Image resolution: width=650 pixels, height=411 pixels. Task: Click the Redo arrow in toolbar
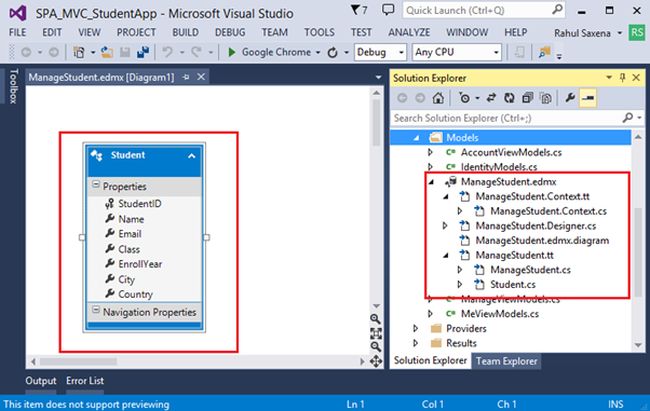point(196,52)
